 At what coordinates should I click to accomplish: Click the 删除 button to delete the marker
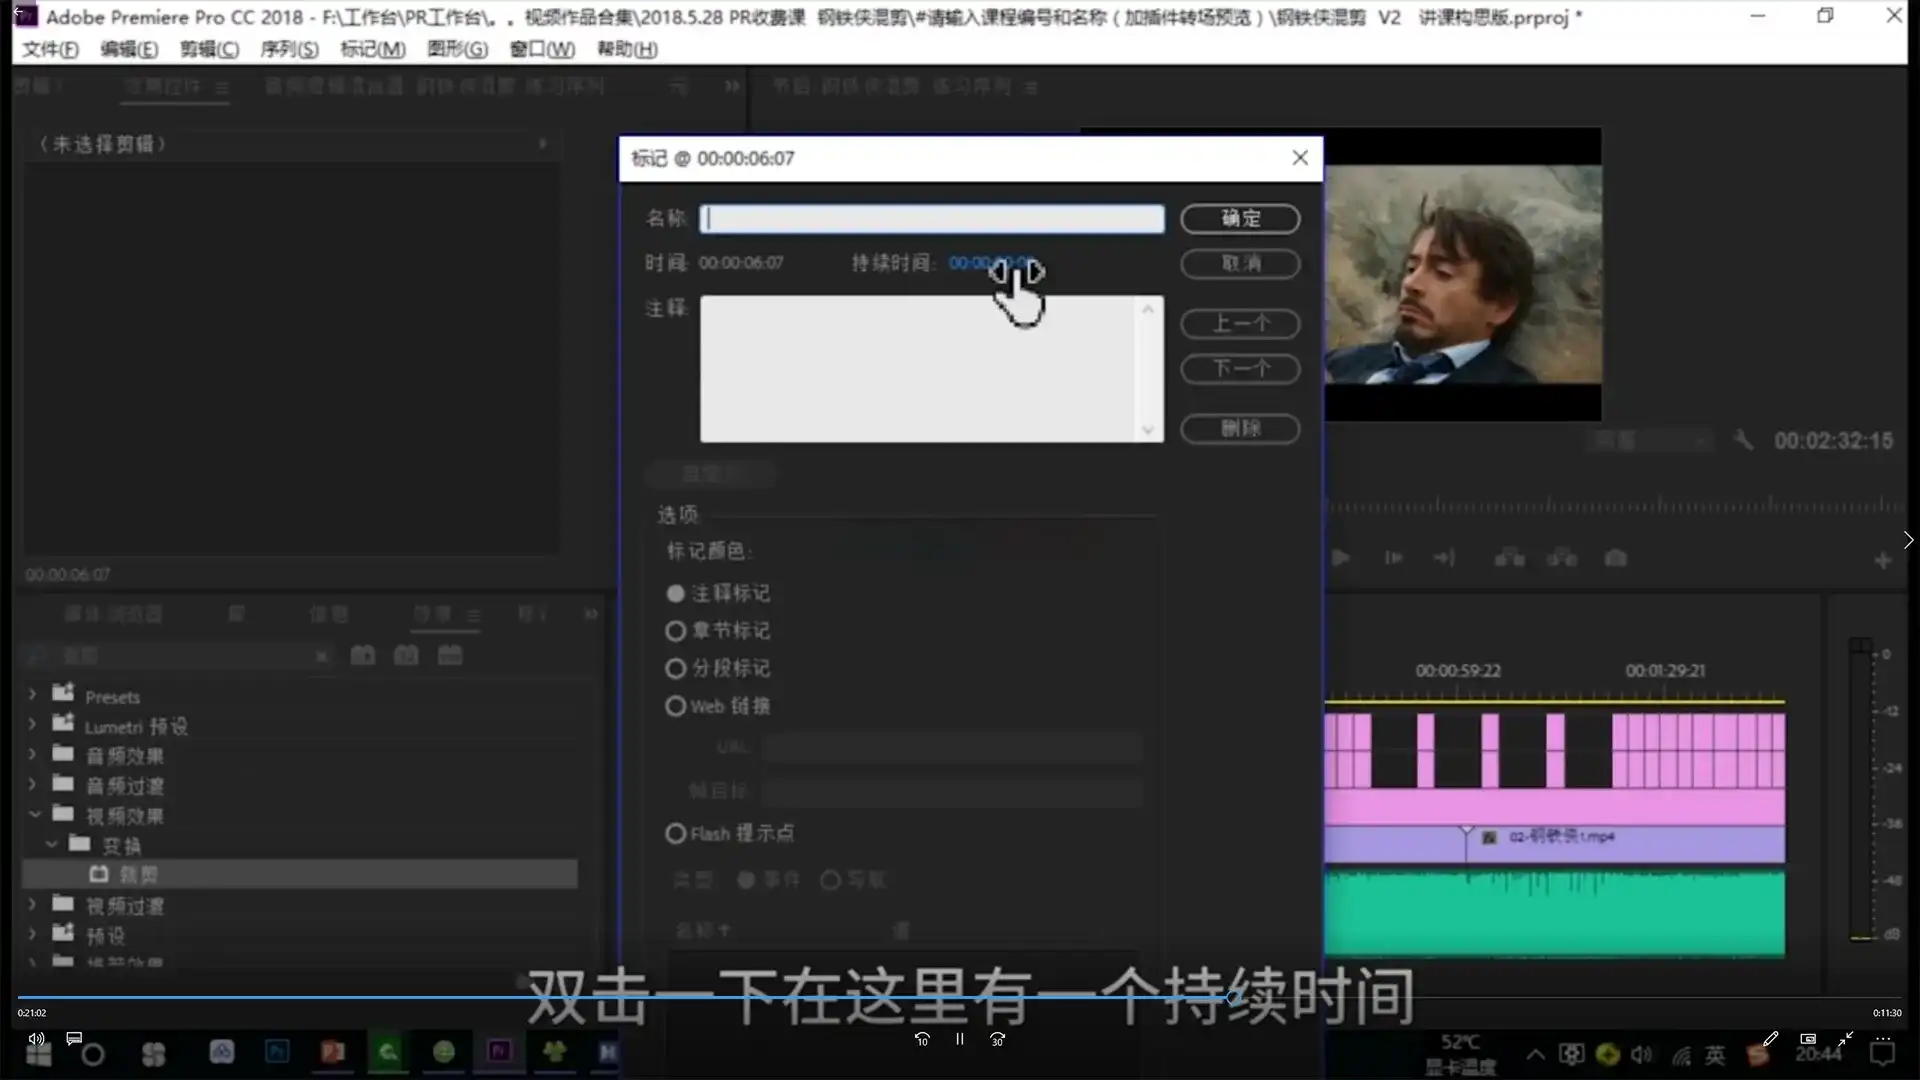[1240, 429]
